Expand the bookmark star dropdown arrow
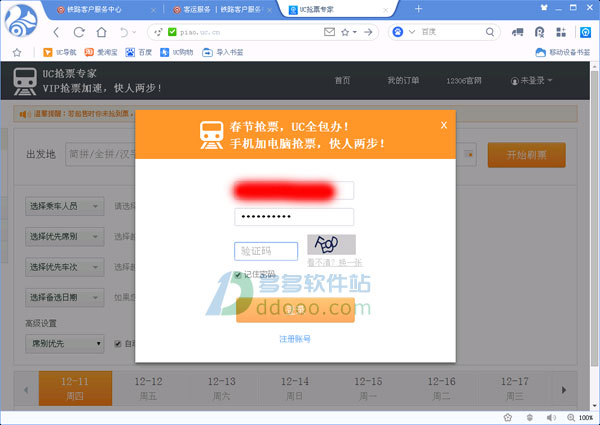This screenshot has width=600, height=425. (355, 33)
